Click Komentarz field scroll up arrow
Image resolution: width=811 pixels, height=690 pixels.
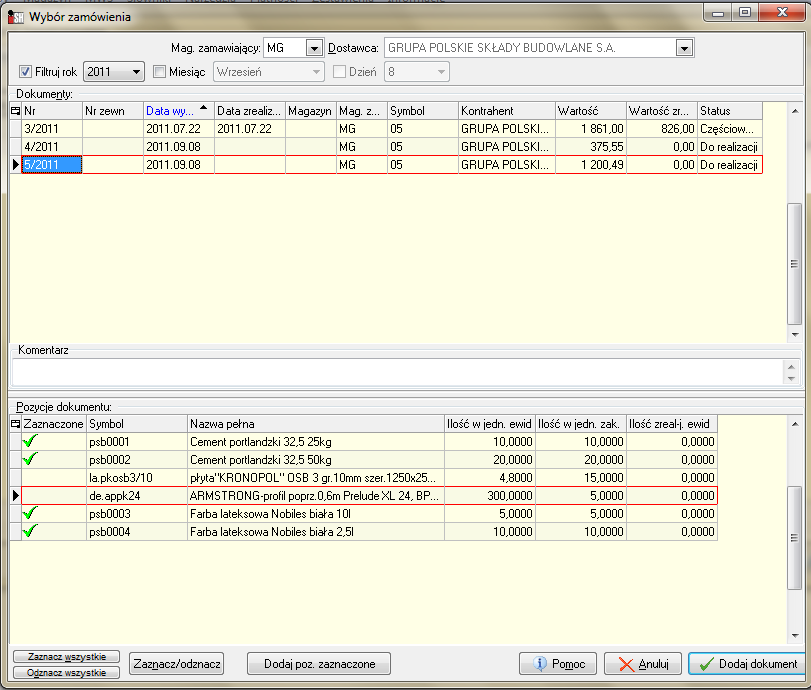coord(791,367)
